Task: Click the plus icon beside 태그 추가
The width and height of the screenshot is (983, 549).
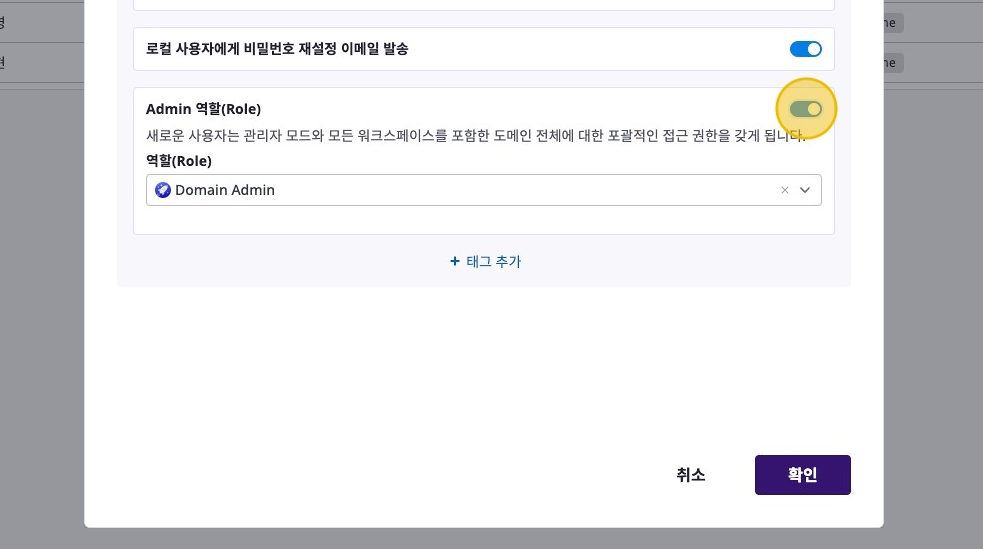Action: (455, 262)
